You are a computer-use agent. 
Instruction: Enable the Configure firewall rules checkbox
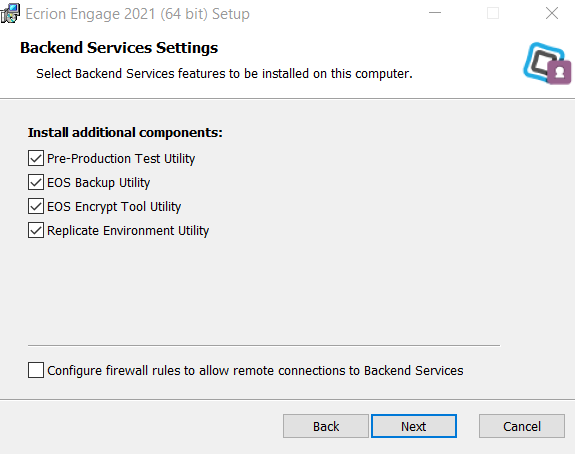point(36,370)
